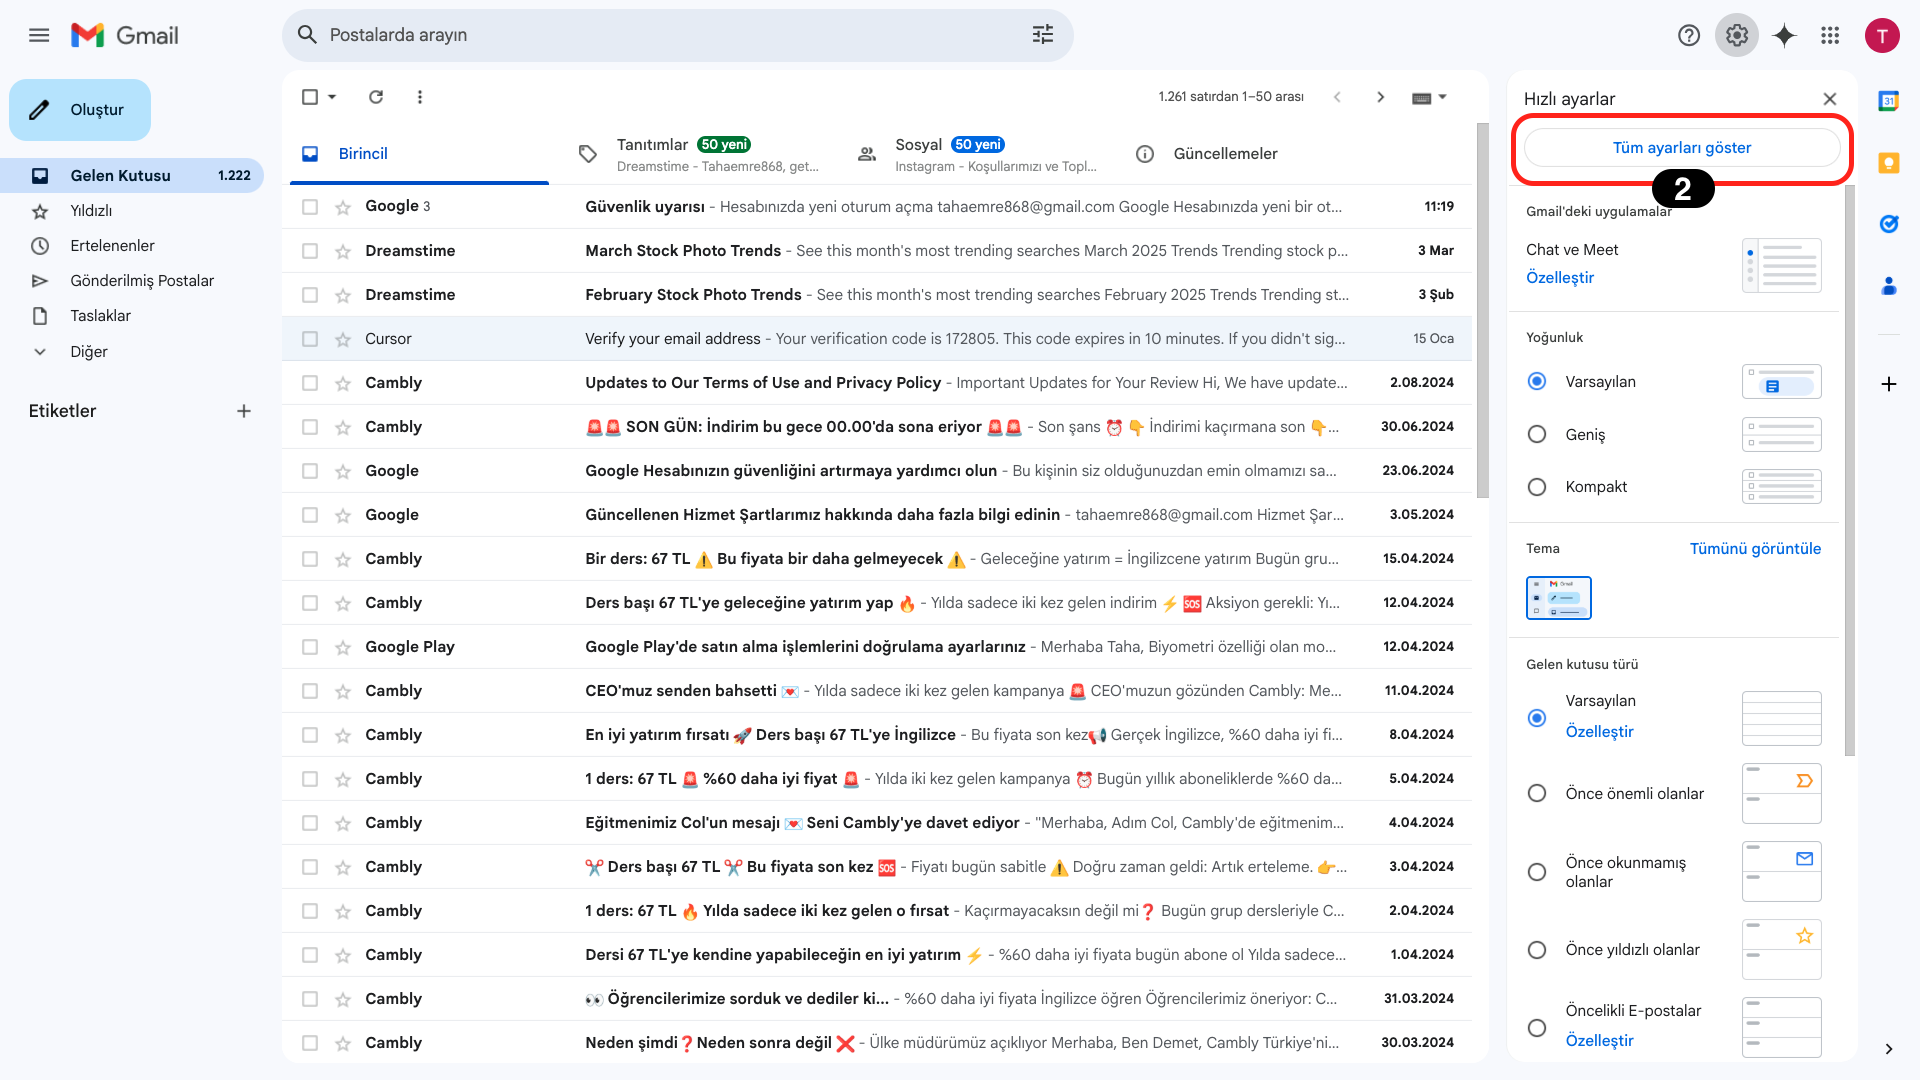This screenshot has width=1920, height=1080.
Task: Open the Gemini sparkle icon
Action: [x=1784, y=36]
